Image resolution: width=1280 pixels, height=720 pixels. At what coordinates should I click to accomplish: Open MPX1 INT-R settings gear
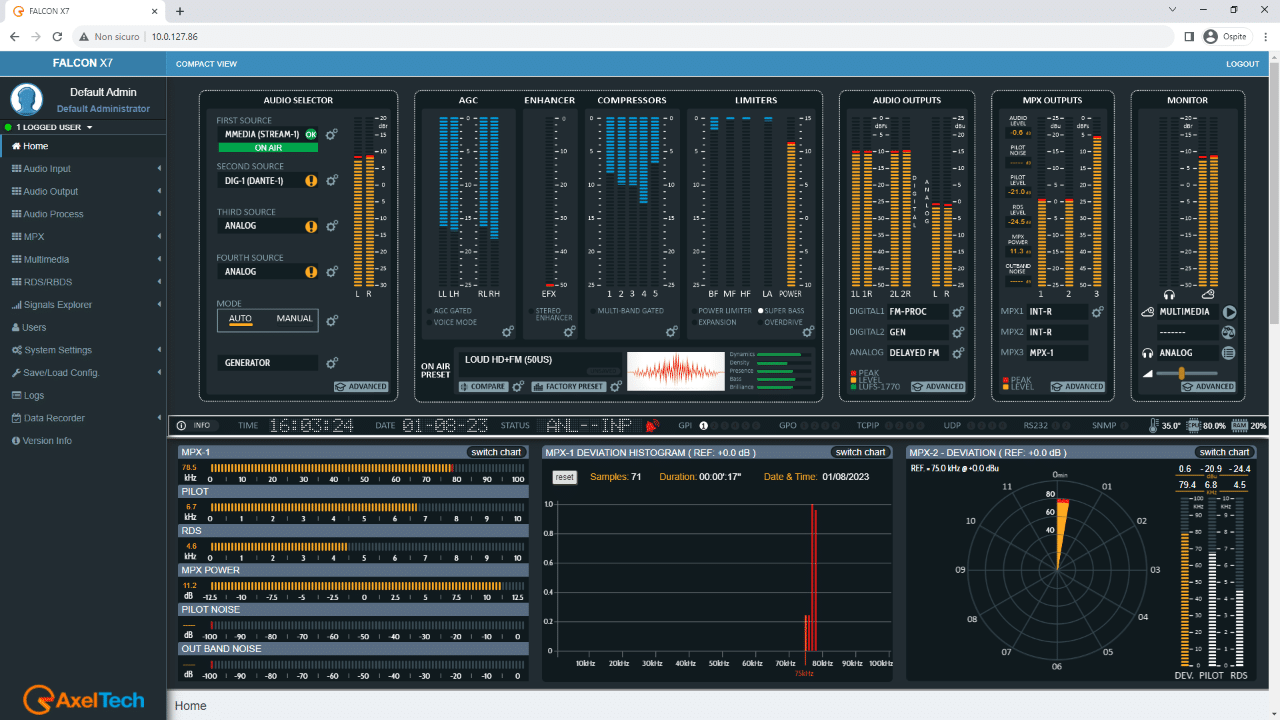pyautogui.click(x=1098, y=312)
